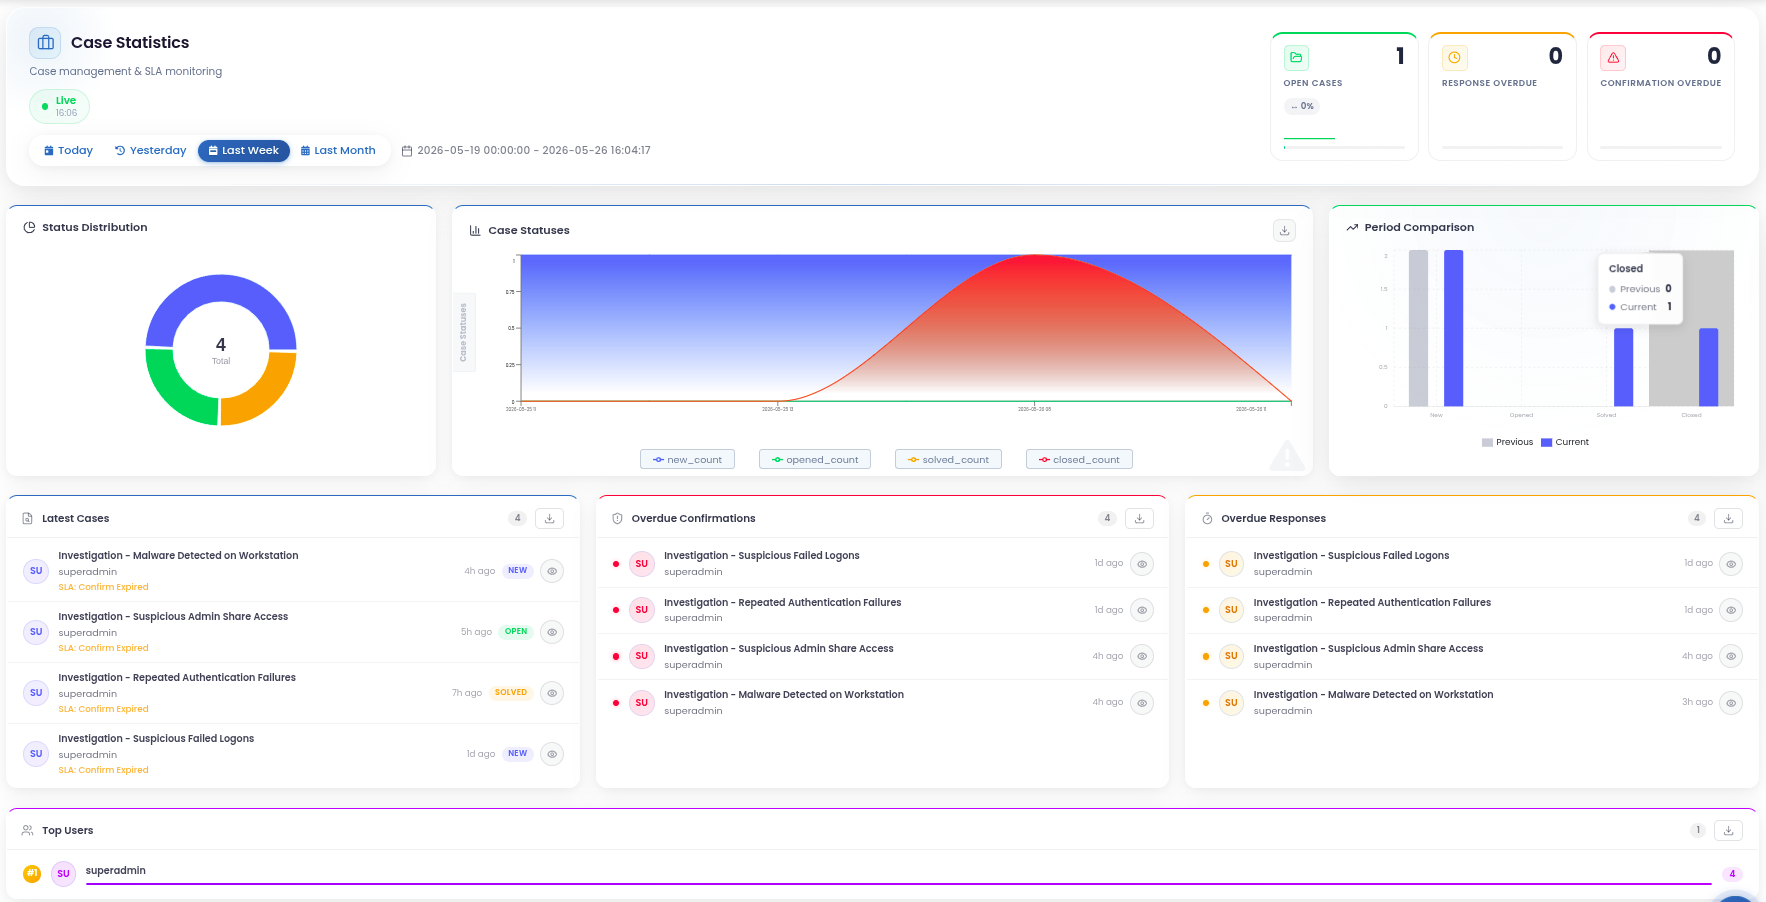Image resolution: width=1766 pixels, height=902 pixels.
Task: View Suspicious Admin Share Access in Overdue Responses
Action: coord(1731,656)
